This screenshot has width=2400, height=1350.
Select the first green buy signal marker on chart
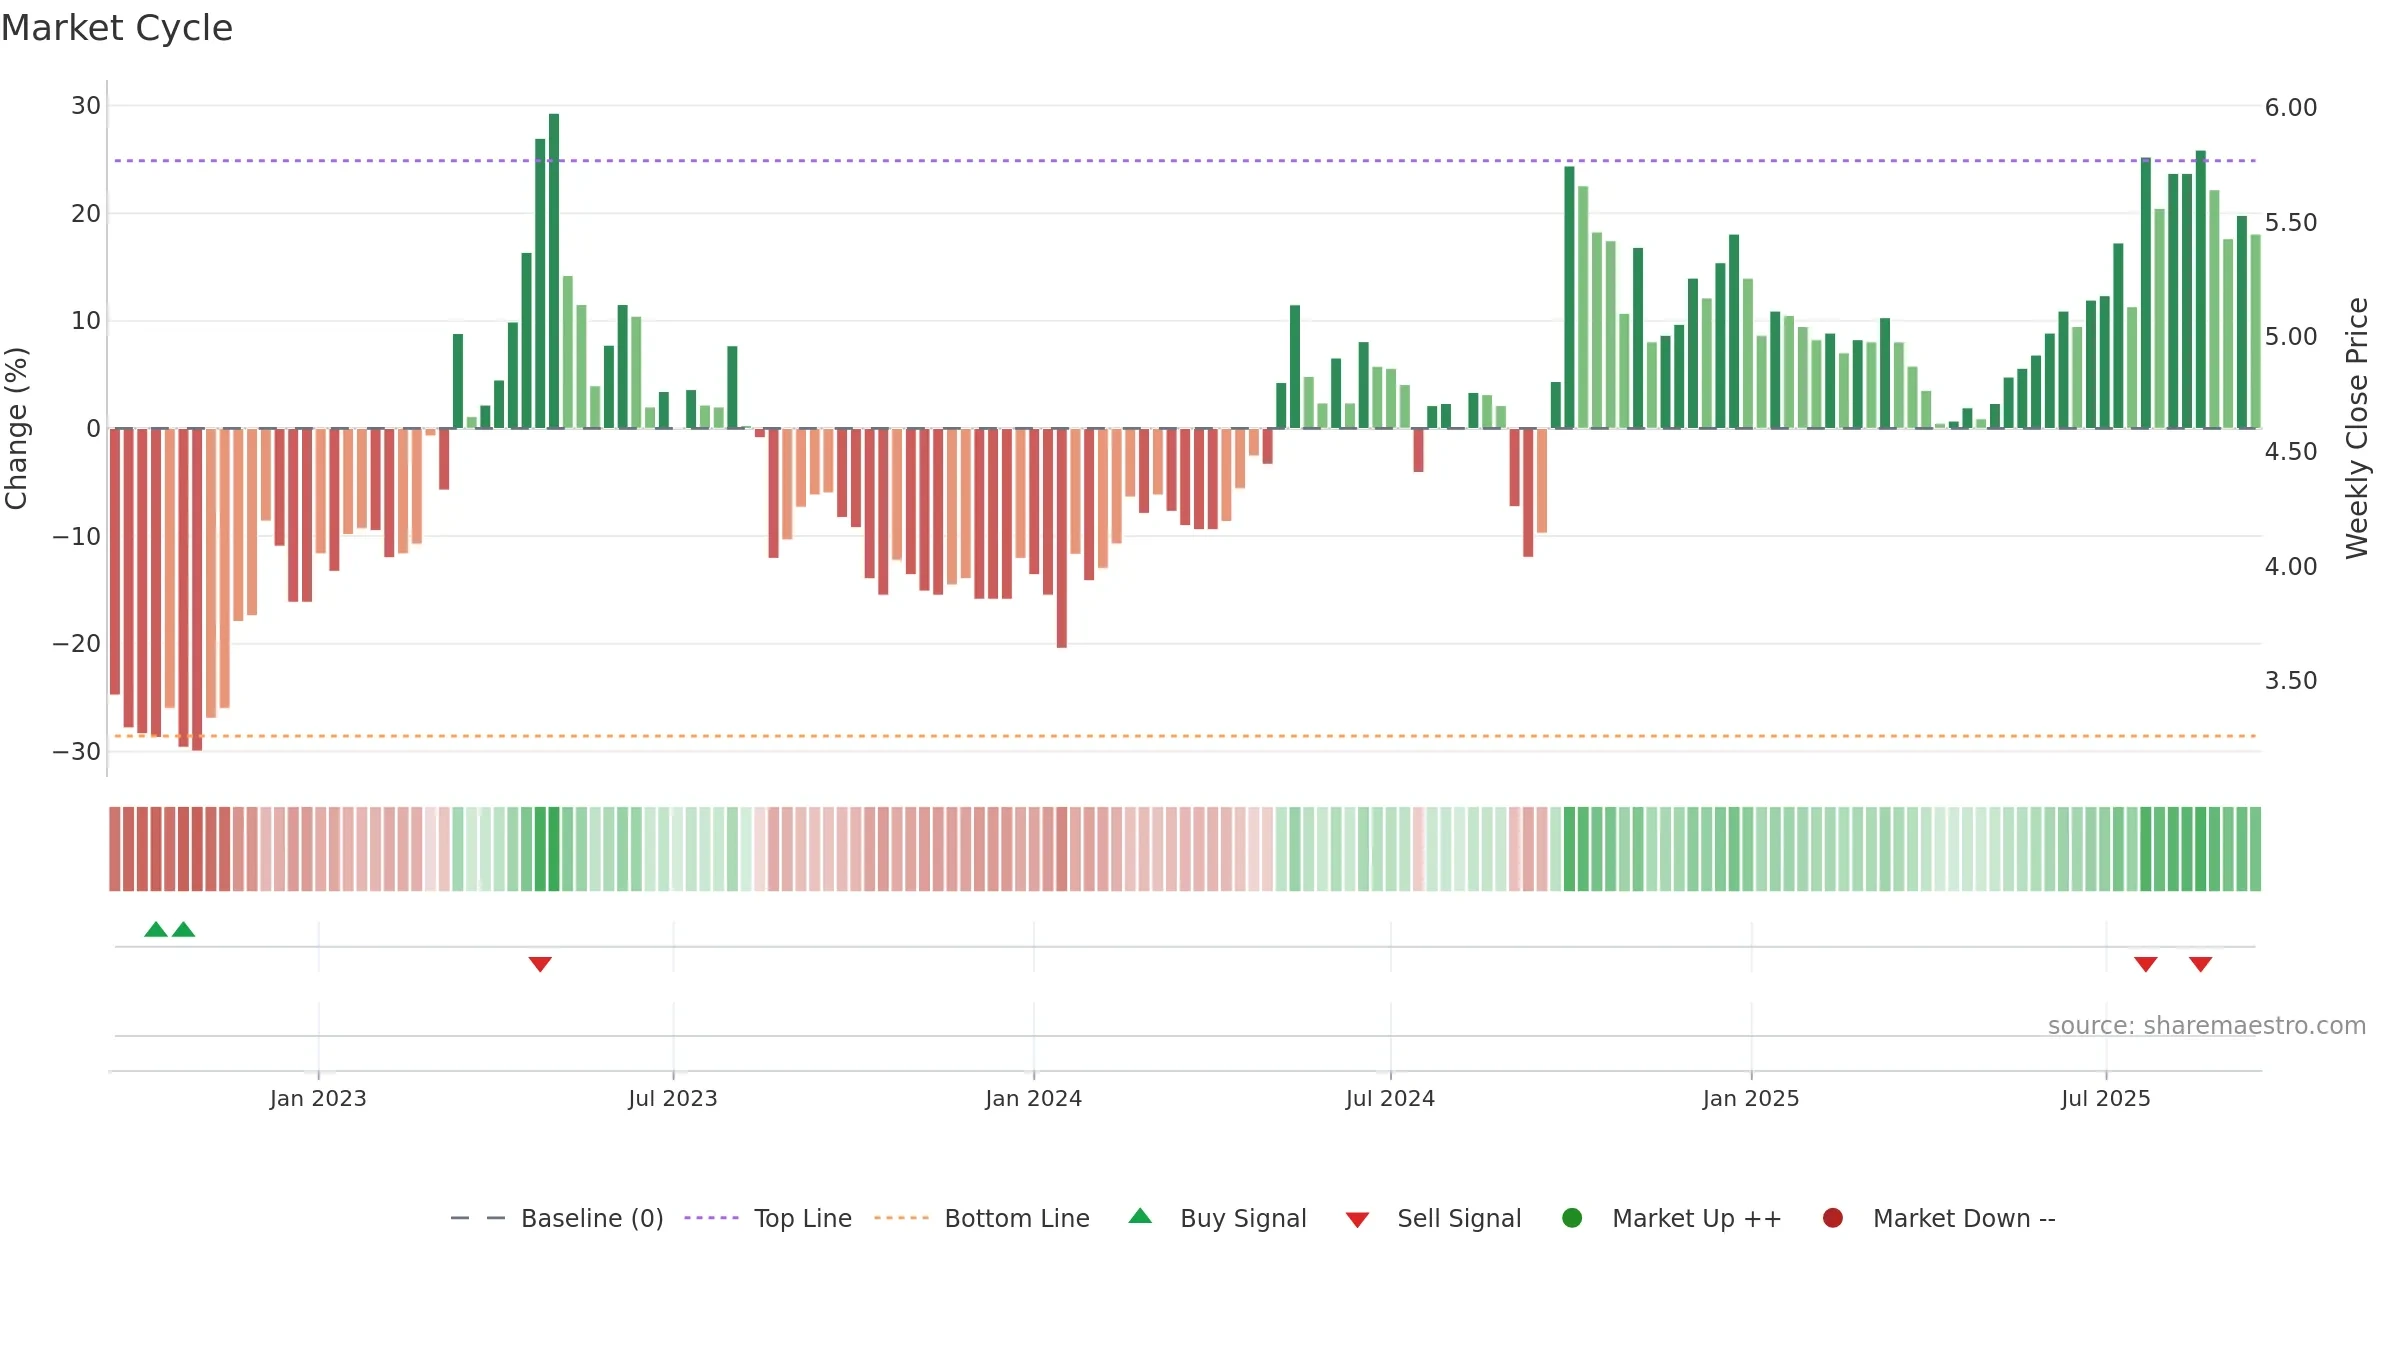[156, 929]
